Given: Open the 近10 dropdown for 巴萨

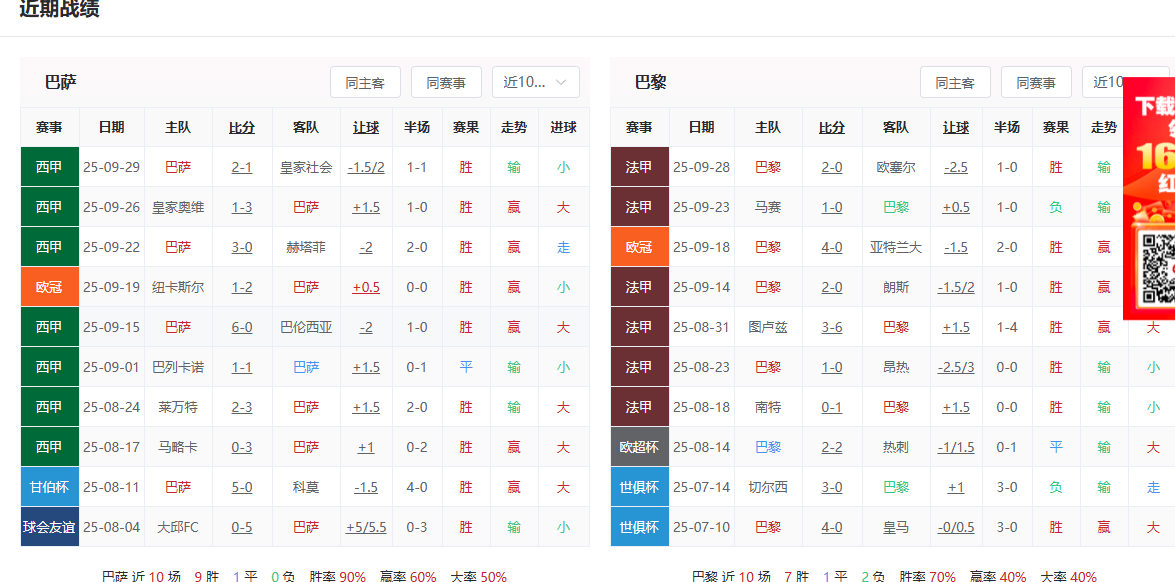Looking at the screenshot, I should click(536, 82).
